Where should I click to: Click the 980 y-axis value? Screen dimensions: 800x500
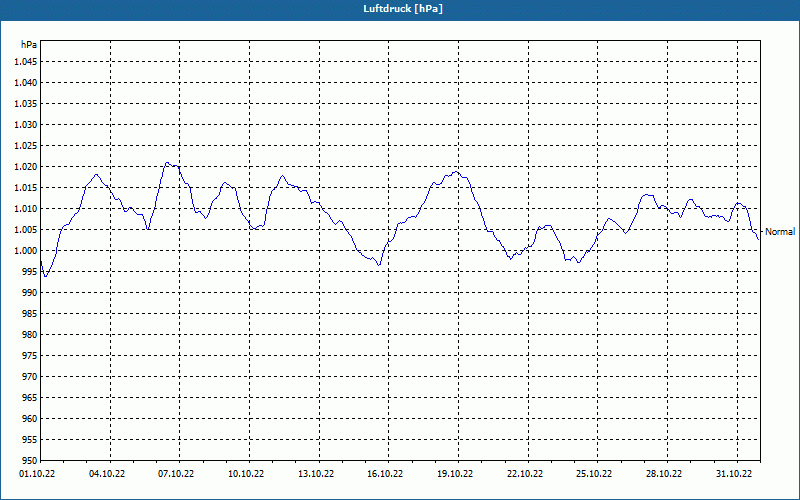point(30,335)
